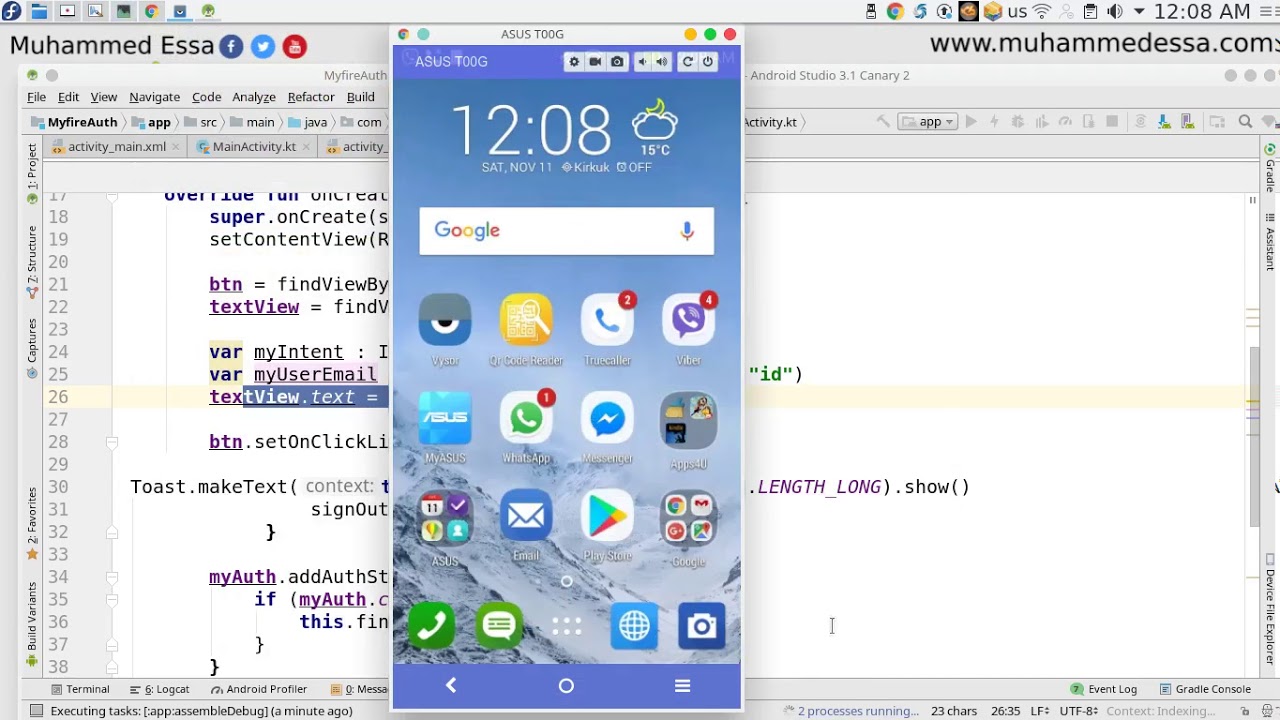The width and height of the screenshot is (1280, 720).
Task: Launch Qr Code Reader app
Action: pyautogui.click(x=526, y=320)
